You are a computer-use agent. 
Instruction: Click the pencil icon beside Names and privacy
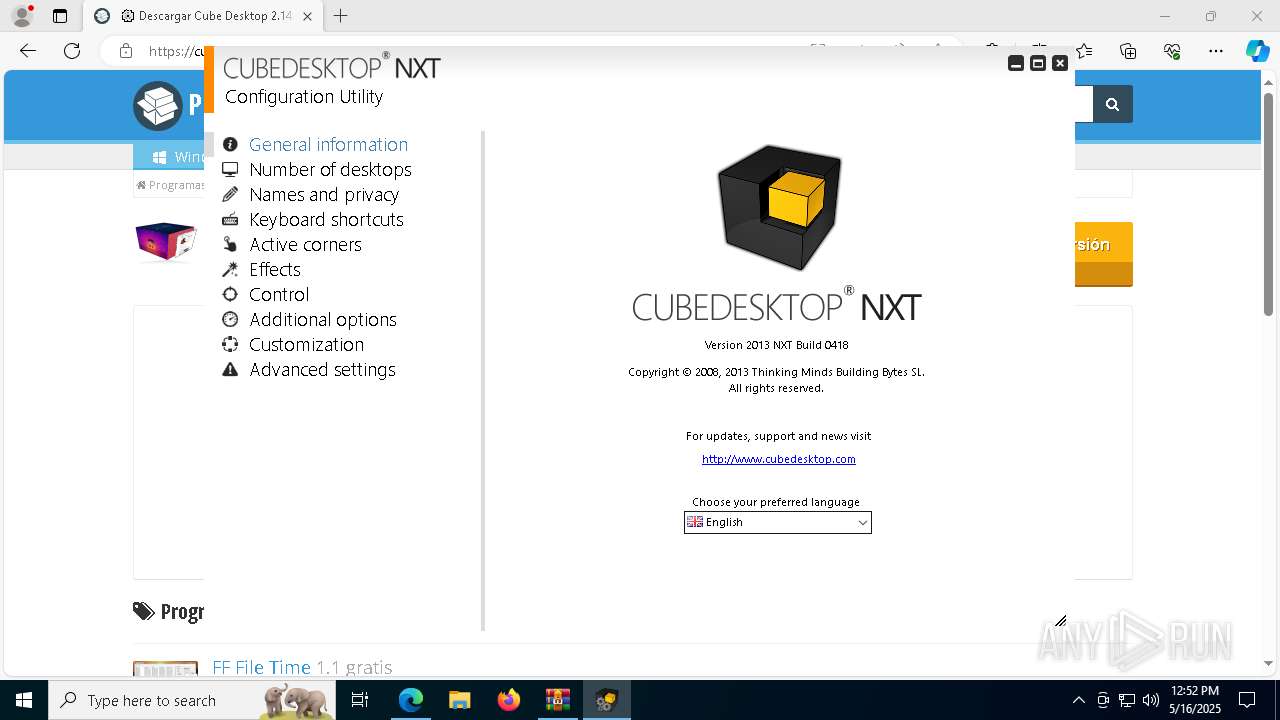[230, 194]
